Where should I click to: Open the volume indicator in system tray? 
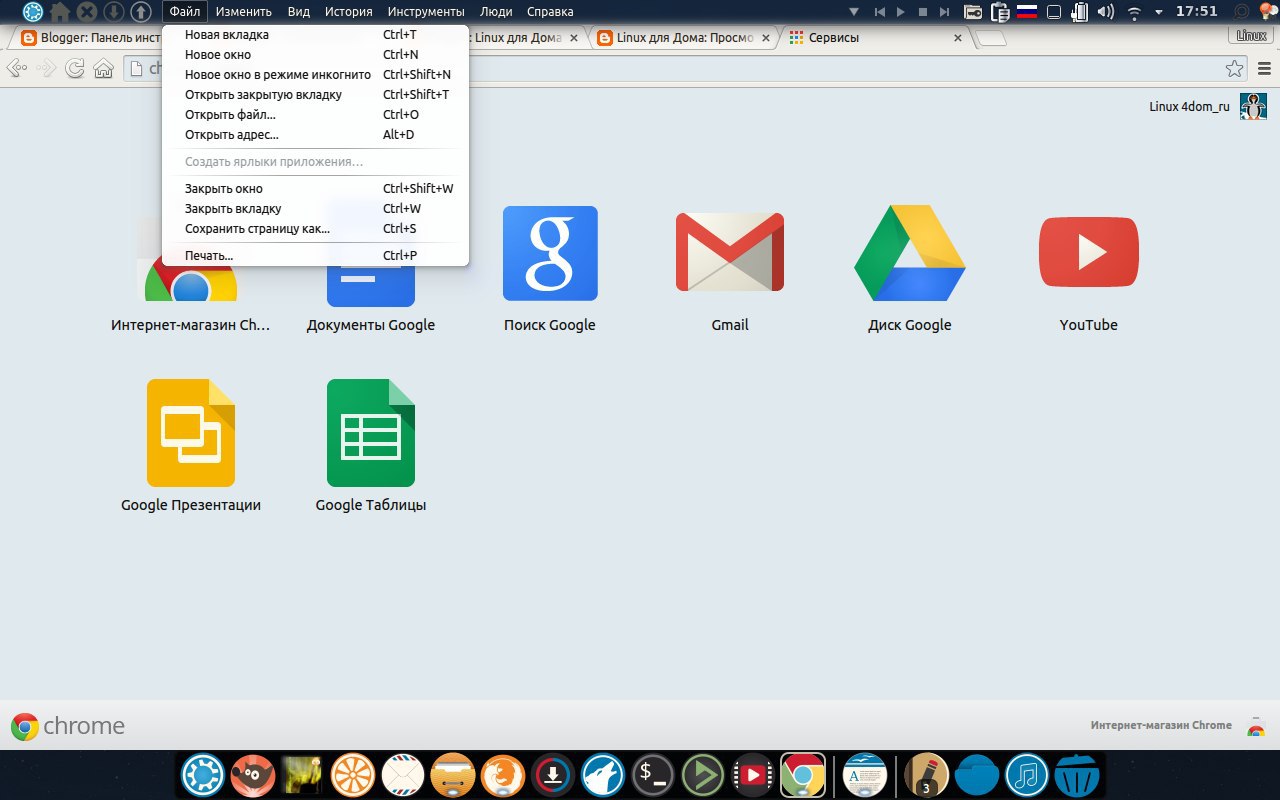pyautogui.click(x=1106, y=12)
